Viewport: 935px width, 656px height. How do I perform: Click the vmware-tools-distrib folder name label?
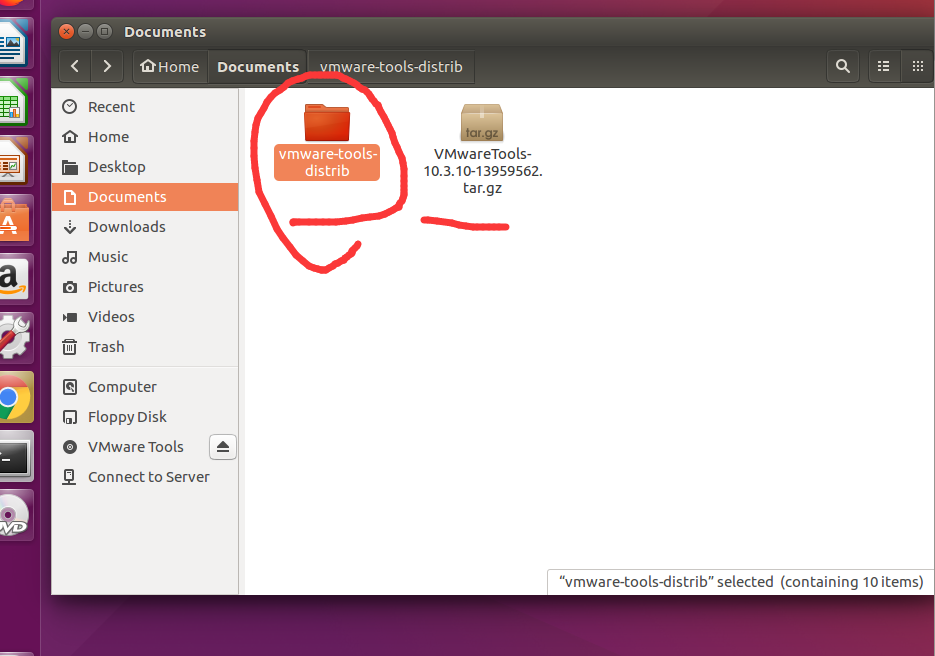point(327,162)
